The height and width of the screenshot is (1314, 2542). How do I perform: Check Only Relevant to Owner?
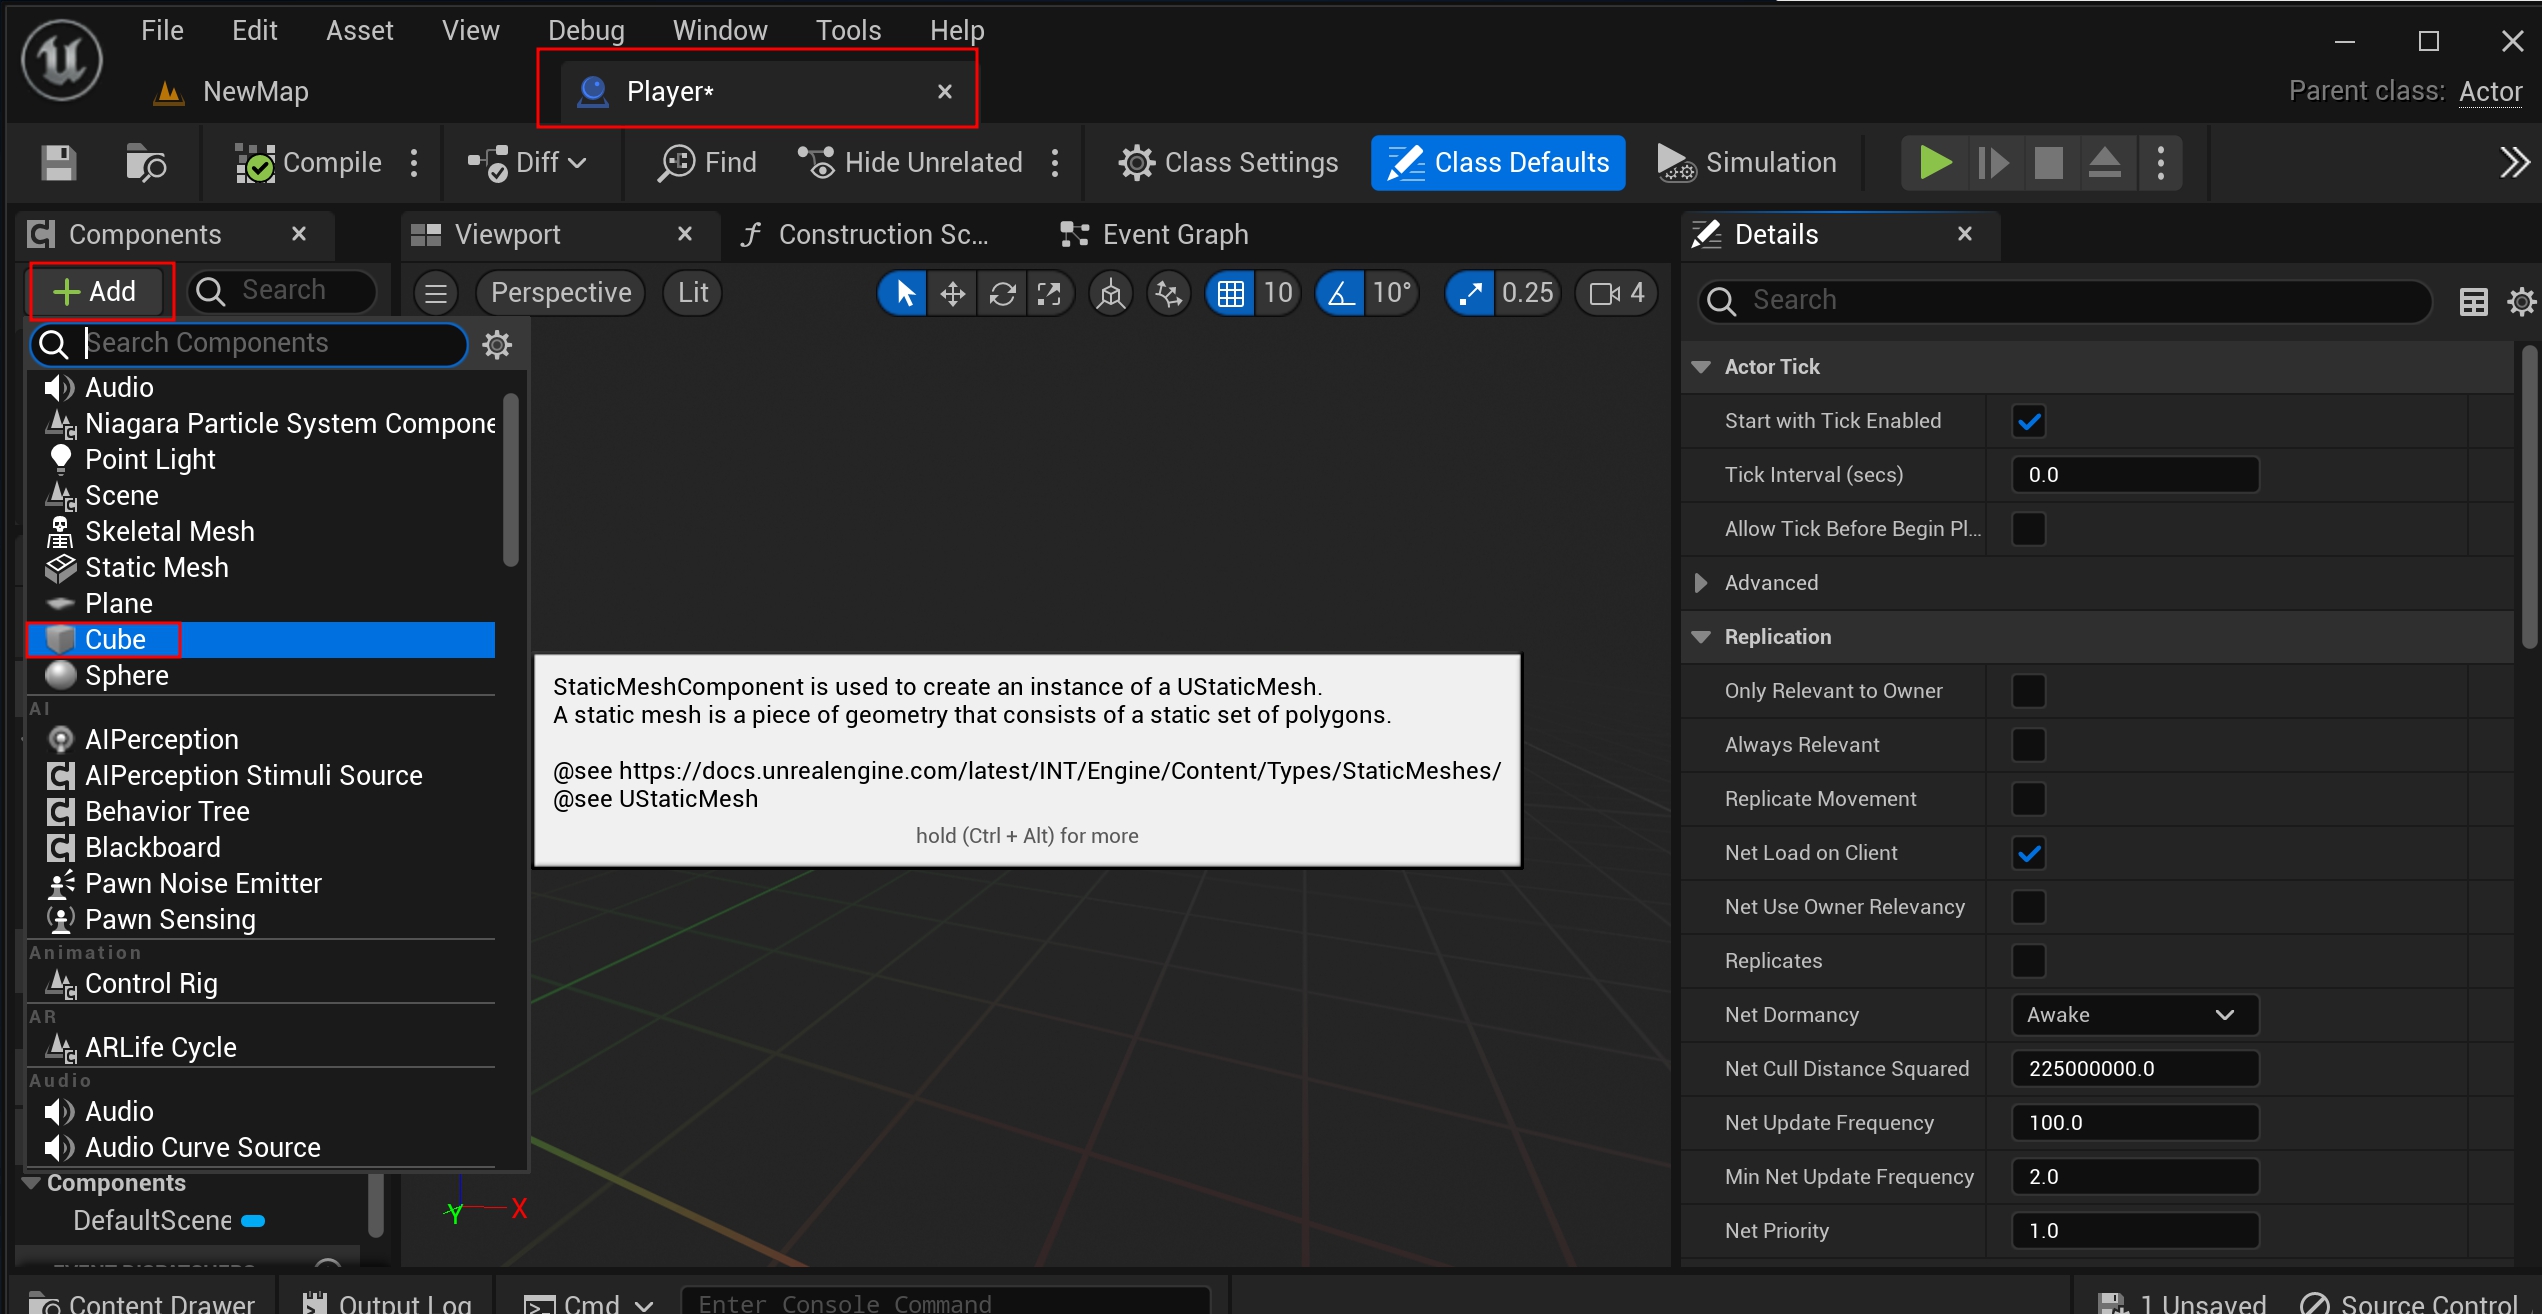click(2029, 691)
